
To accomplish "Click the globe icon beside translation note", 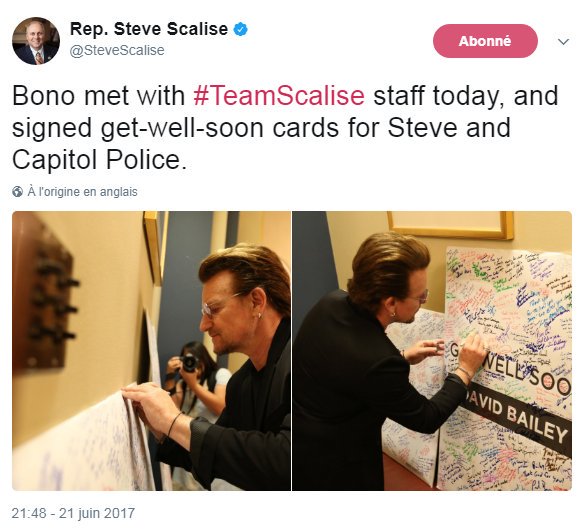I will [x=17, y=192].
